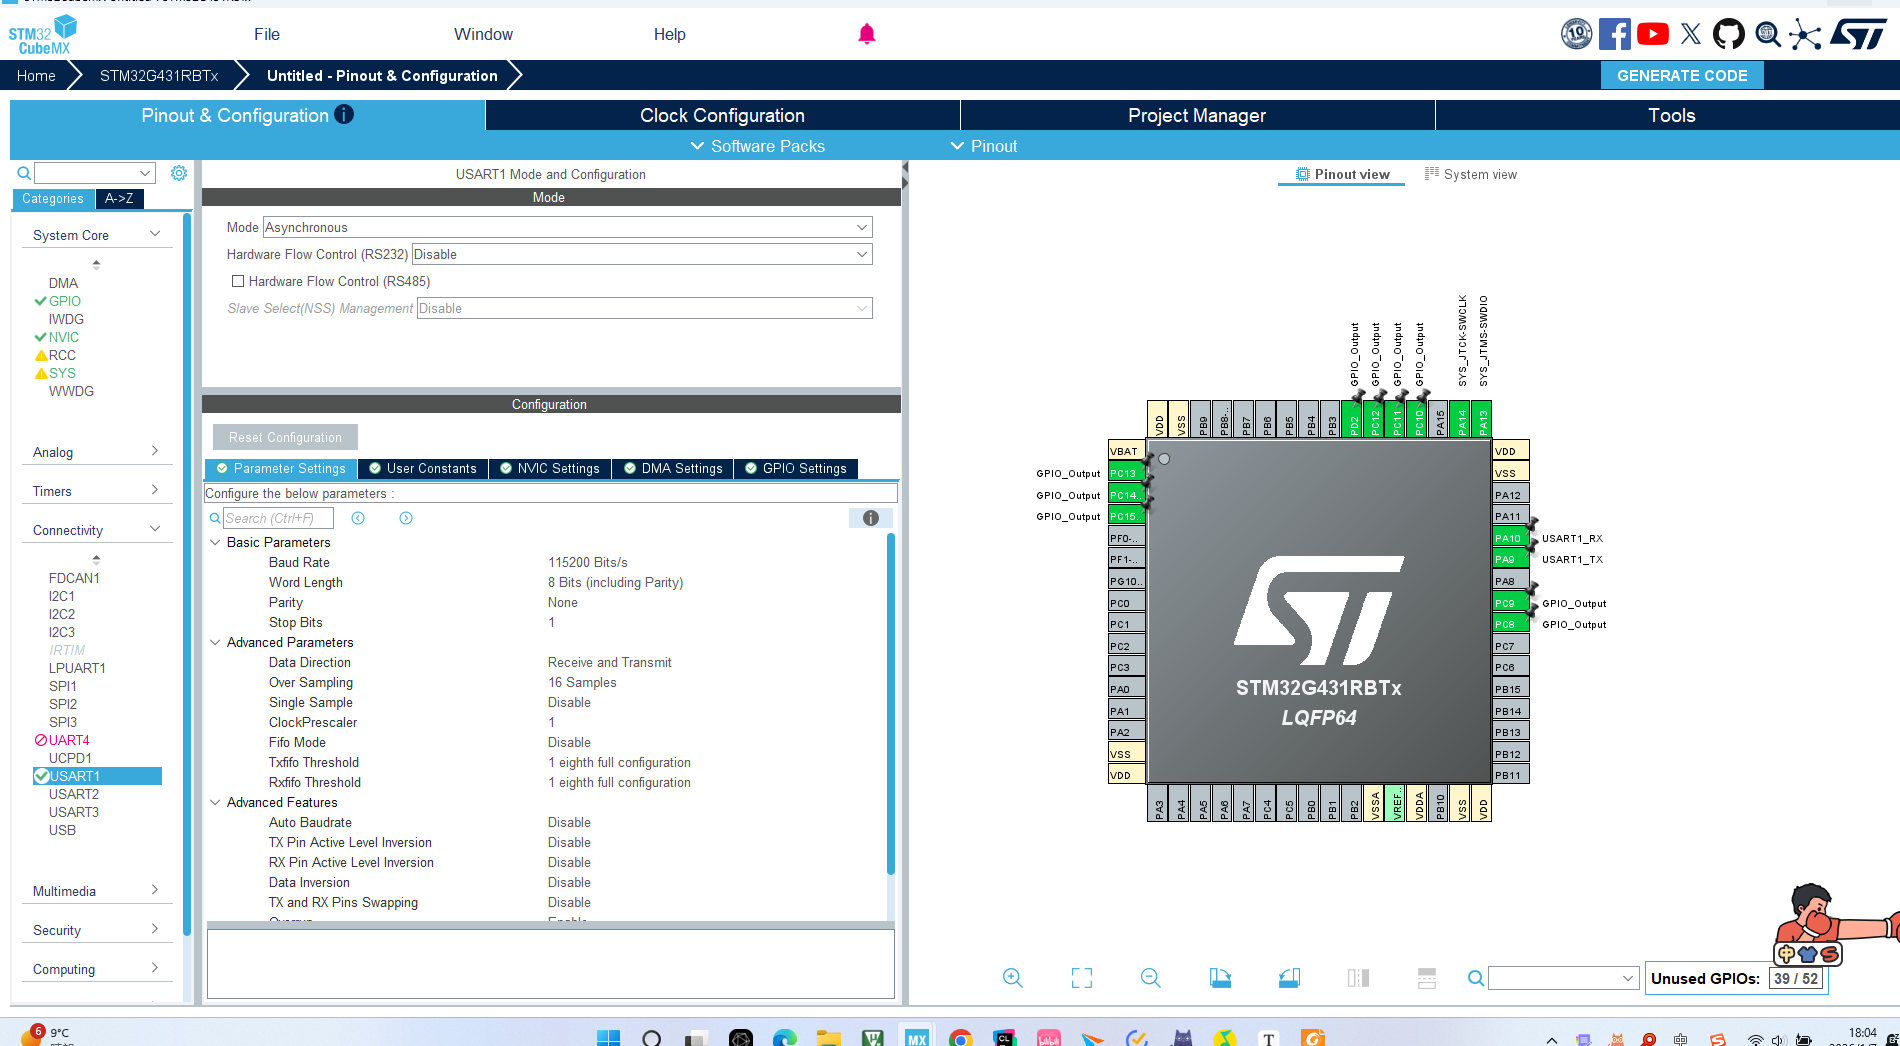Click the pin search magnifier icon
The height and width of the screenshot is (1046, 1900).
point(1475,978)
